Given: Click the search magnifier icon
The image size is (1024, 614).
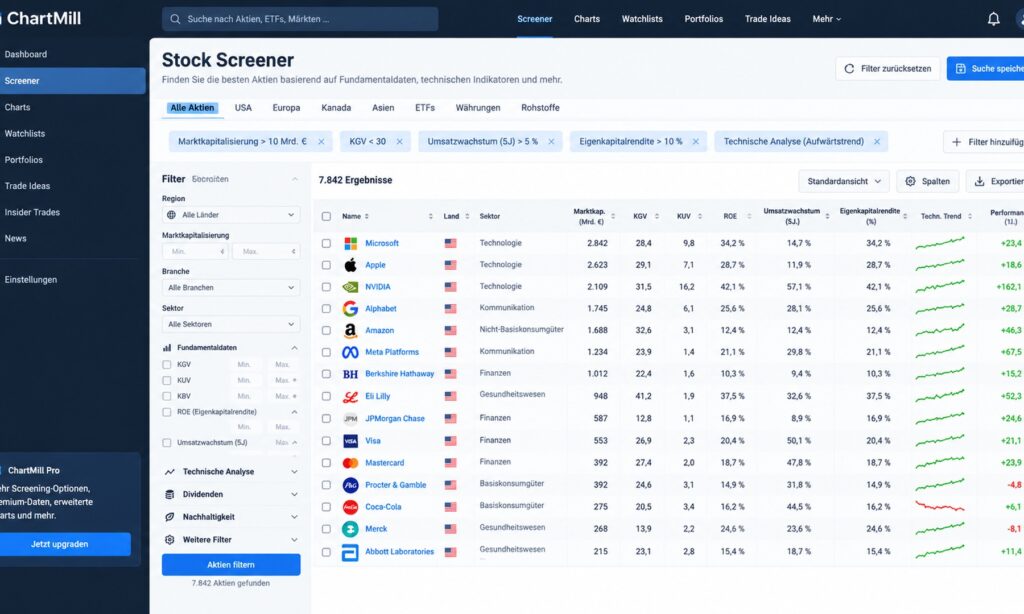Looking at the screenshot, I should pyautogui.click(x=175, y=19).
